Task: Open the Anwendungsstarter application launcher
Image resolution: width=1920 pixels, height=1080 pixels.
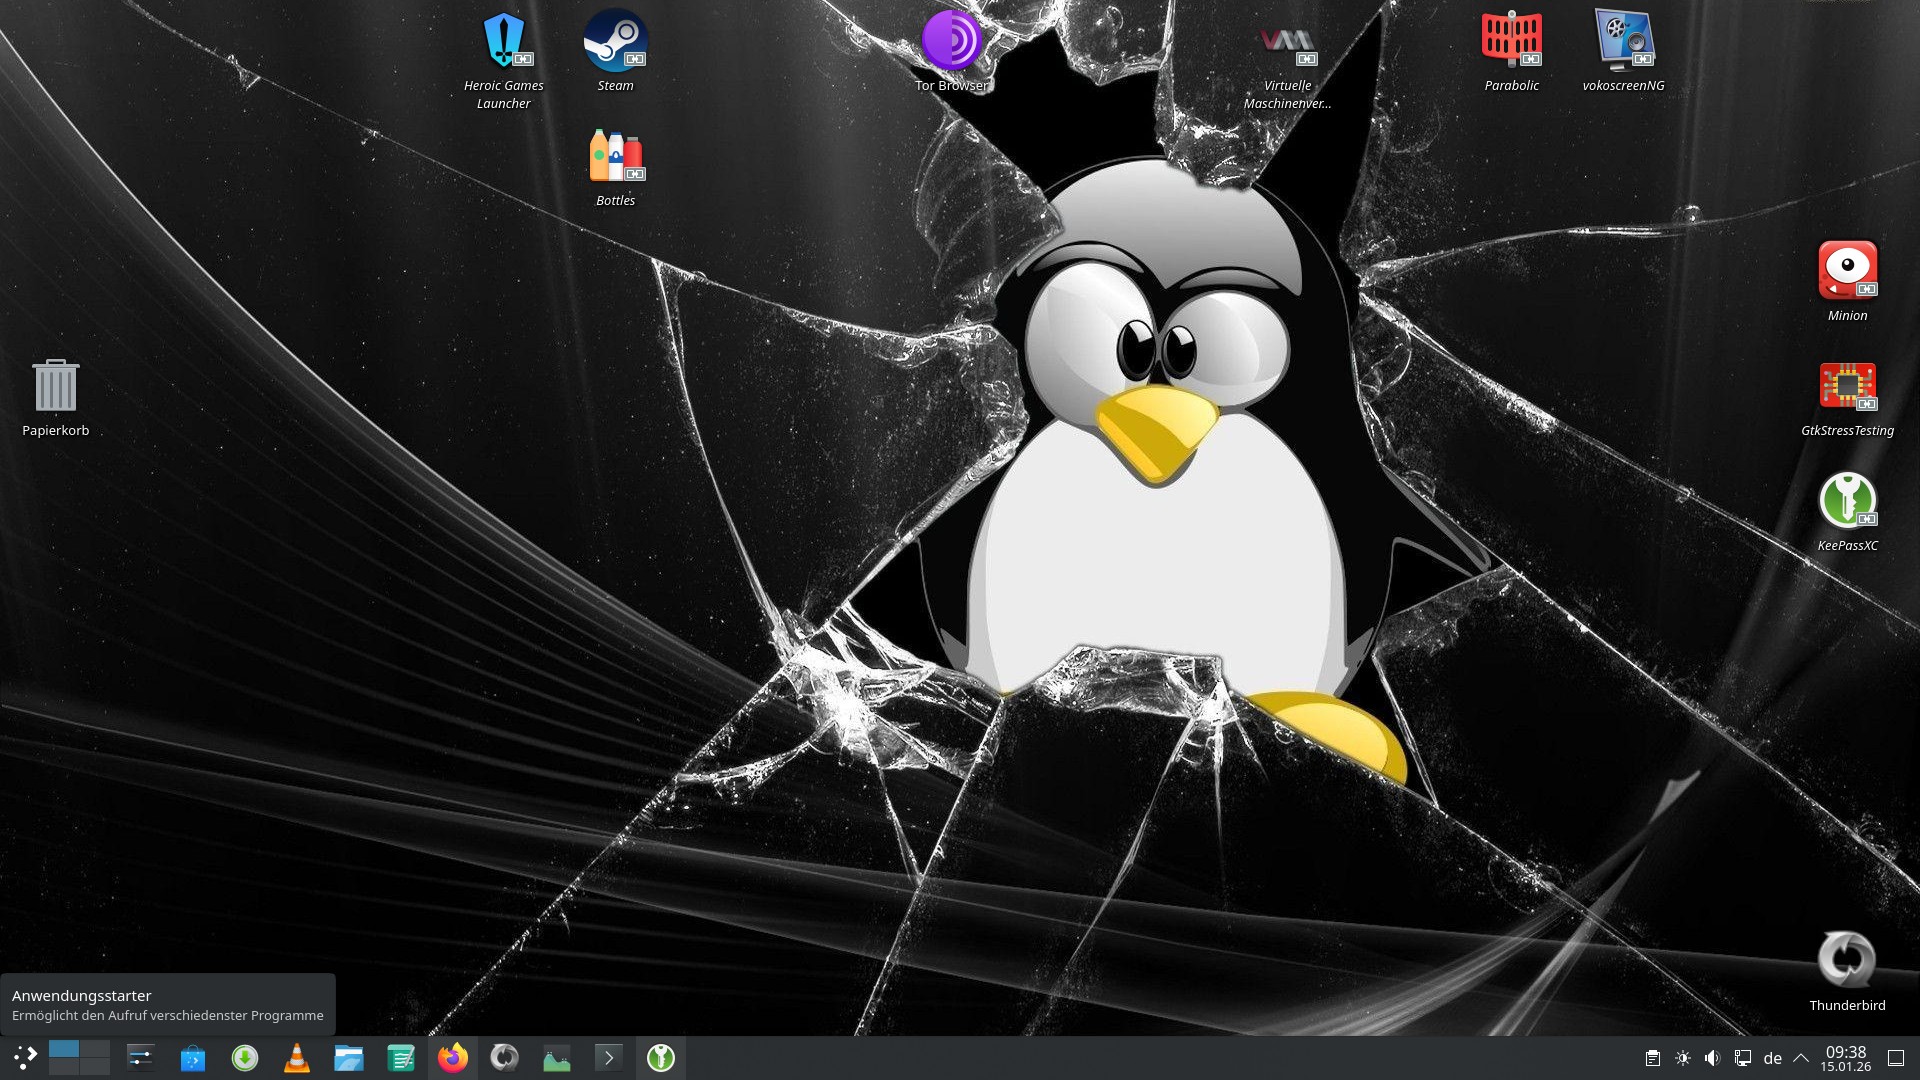Action: (x=25, y=1057)
